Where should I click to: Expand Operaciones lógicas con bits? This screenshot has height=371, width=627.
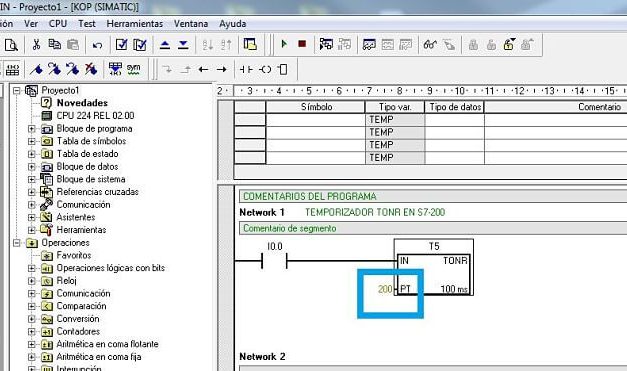[32, 268]
